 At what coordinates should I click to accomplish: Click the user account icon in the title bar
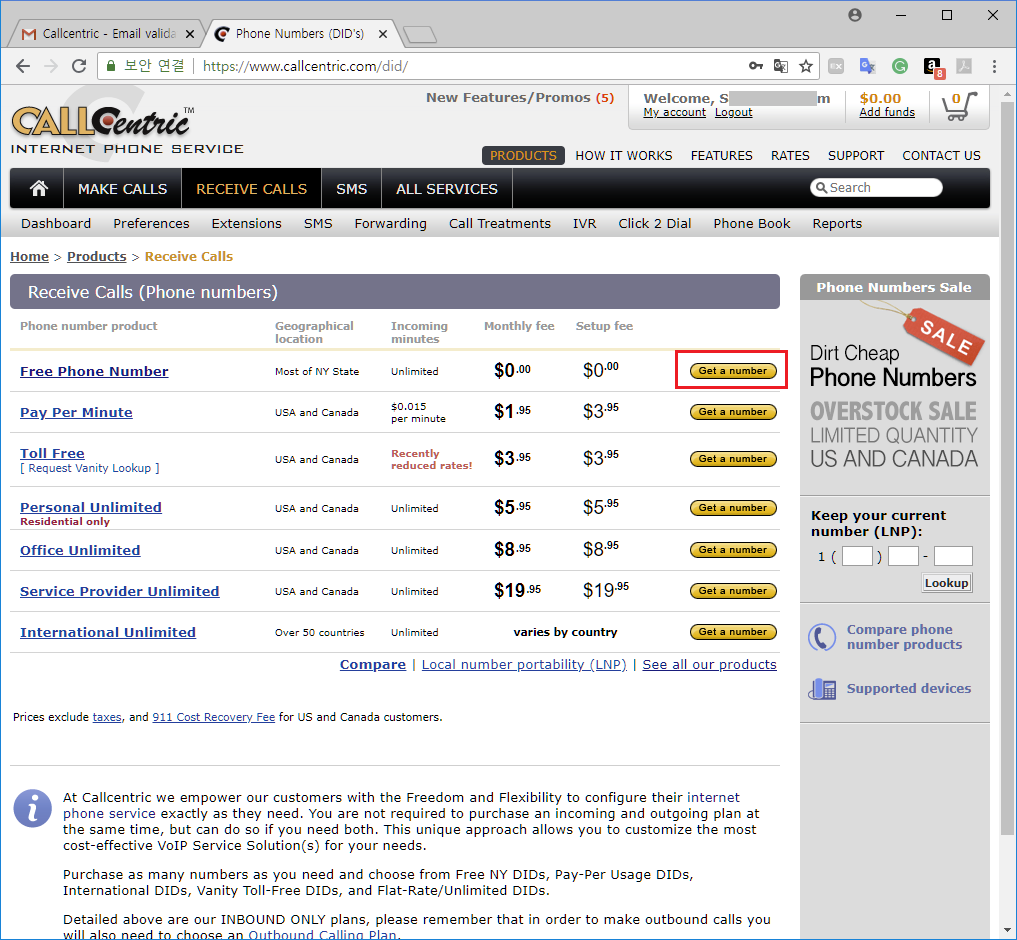pos(855,14)
